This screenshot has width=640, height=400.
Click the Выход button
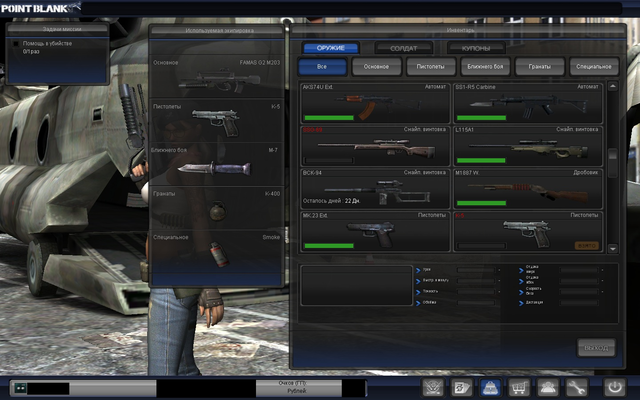point(595,347)
